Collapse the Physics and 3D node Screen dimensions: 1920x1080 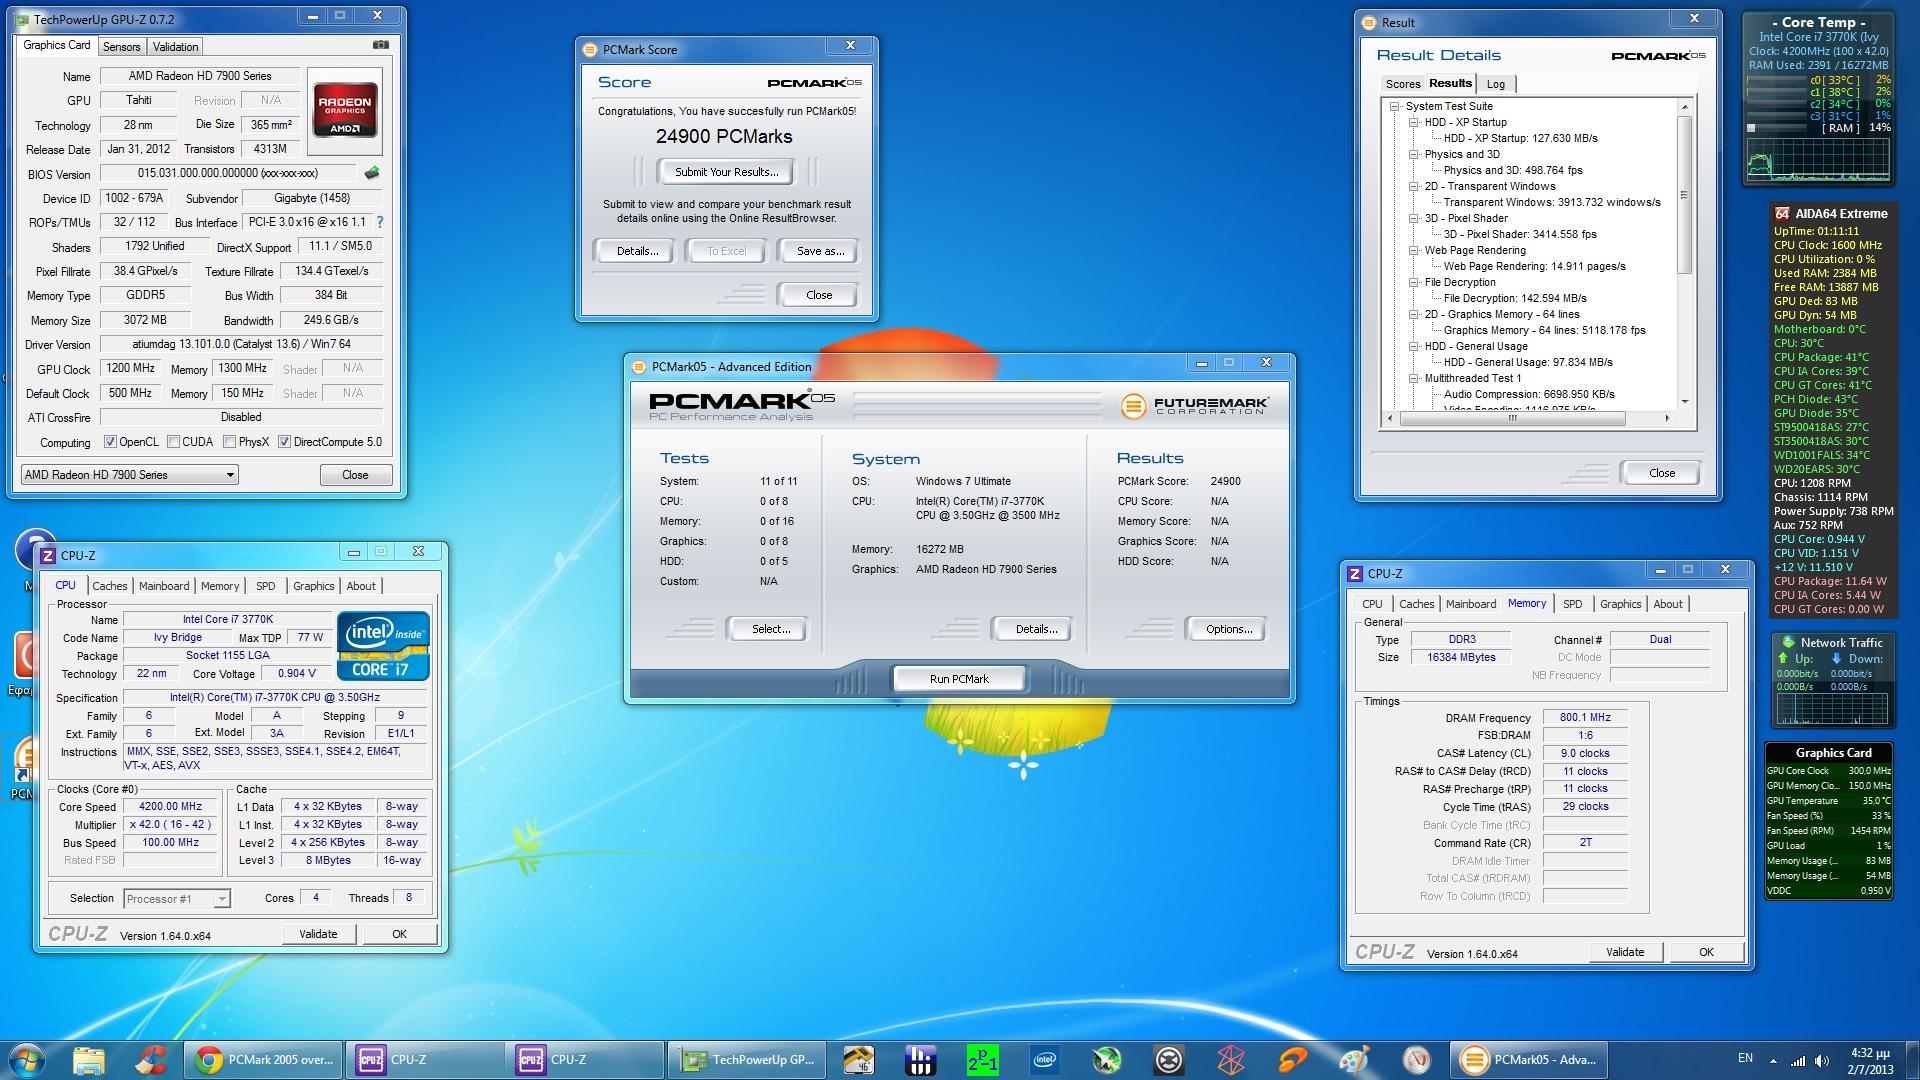click(1414, 154)
